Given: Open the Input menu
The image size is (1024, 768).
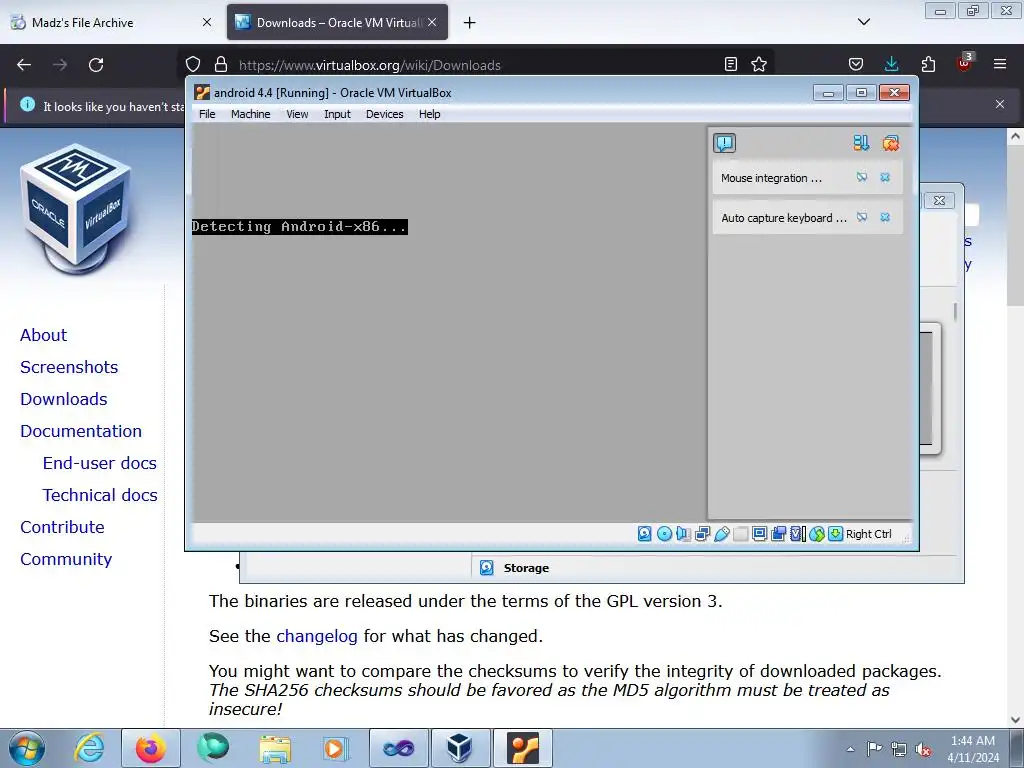Looking at the screenshot, I should pyautogui.click(x=337, y=114).
